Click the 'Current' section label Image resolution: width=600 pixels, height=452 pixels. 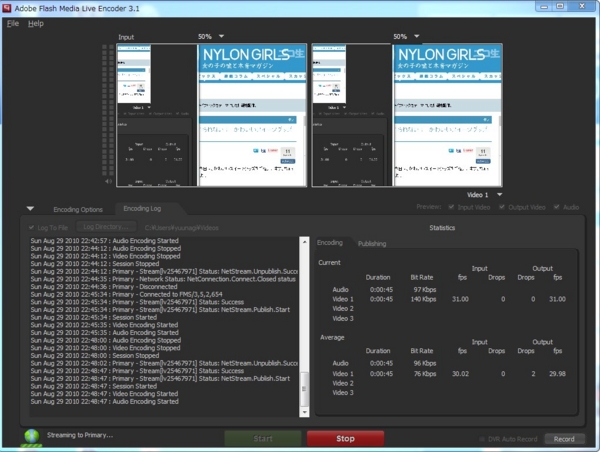329,263
